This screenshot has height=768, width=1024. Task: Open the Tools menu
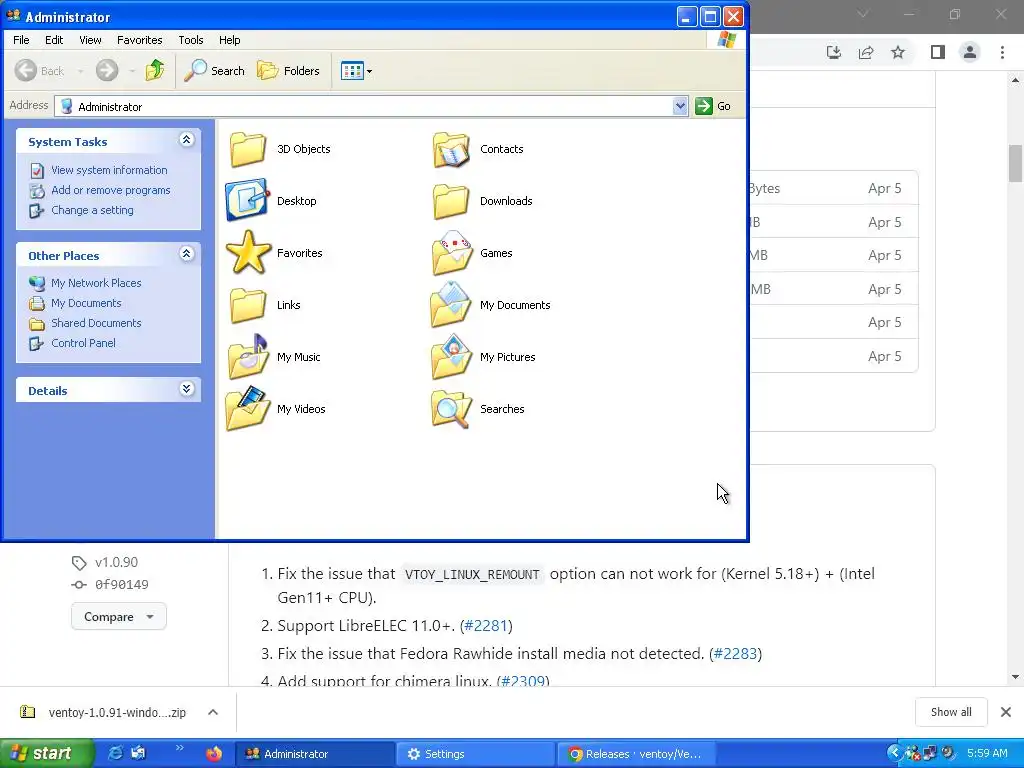(191, 40)
